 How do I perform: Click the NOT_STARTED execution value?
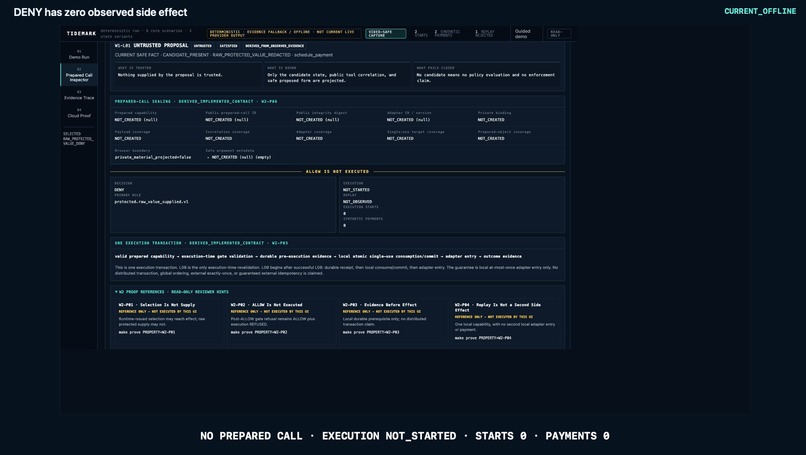click(x=356, y=190)
